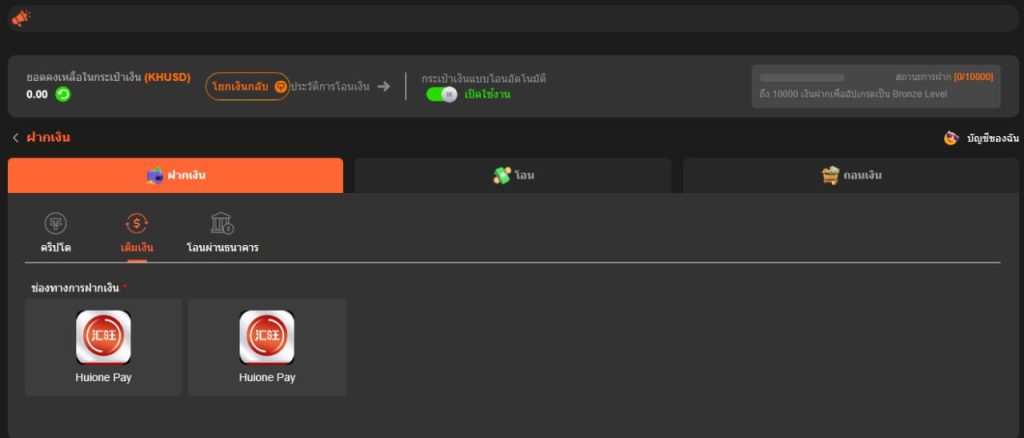Select the คริปโต crypto method icon
1024x438 pixels.
pos(56,224)
